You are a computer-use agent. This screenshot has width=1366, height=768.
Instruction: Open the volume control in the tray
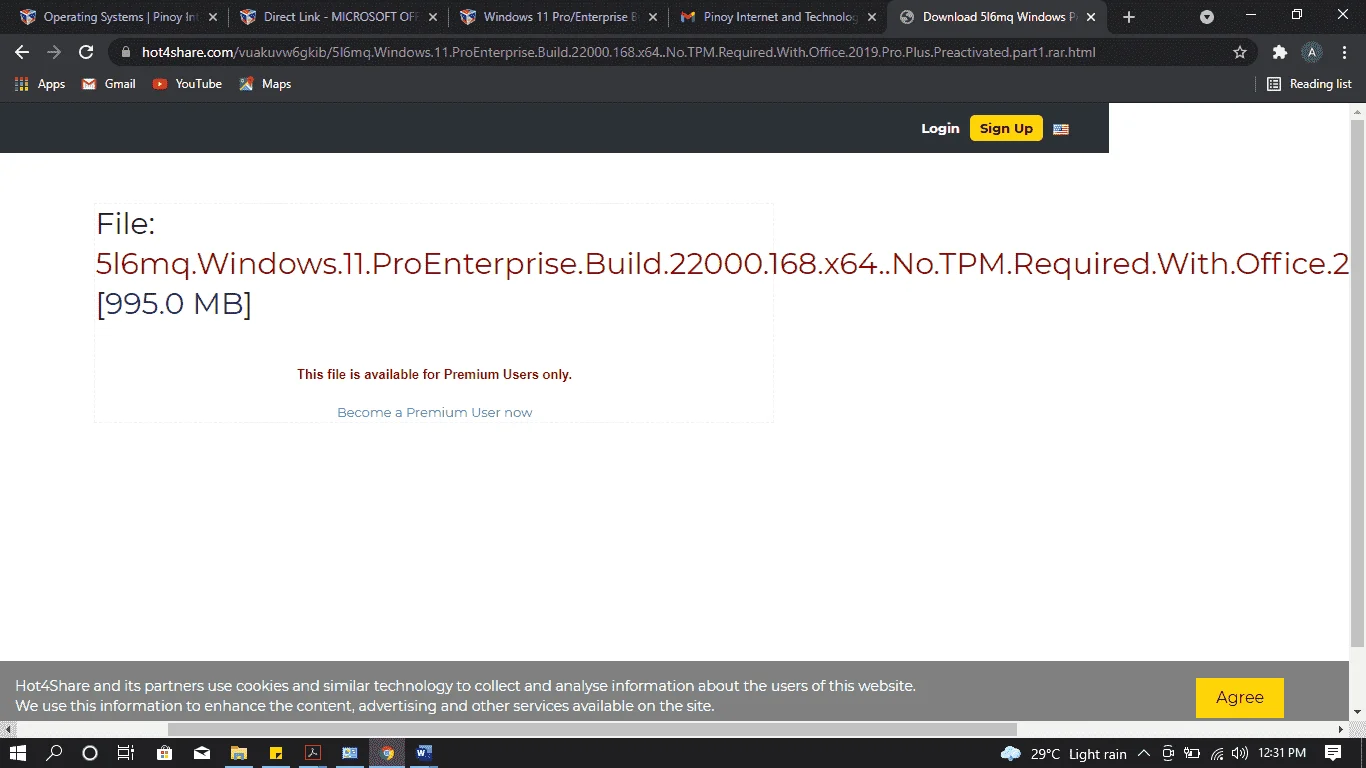[x=1241, y=753]
